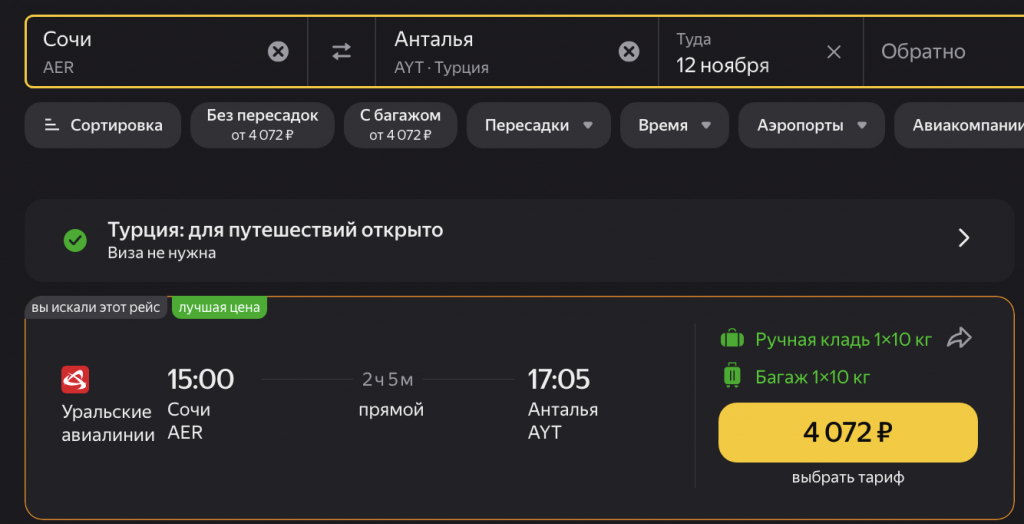Click the green checkmark Turkey status icon
1024x524 pixels.
[75, 240]
